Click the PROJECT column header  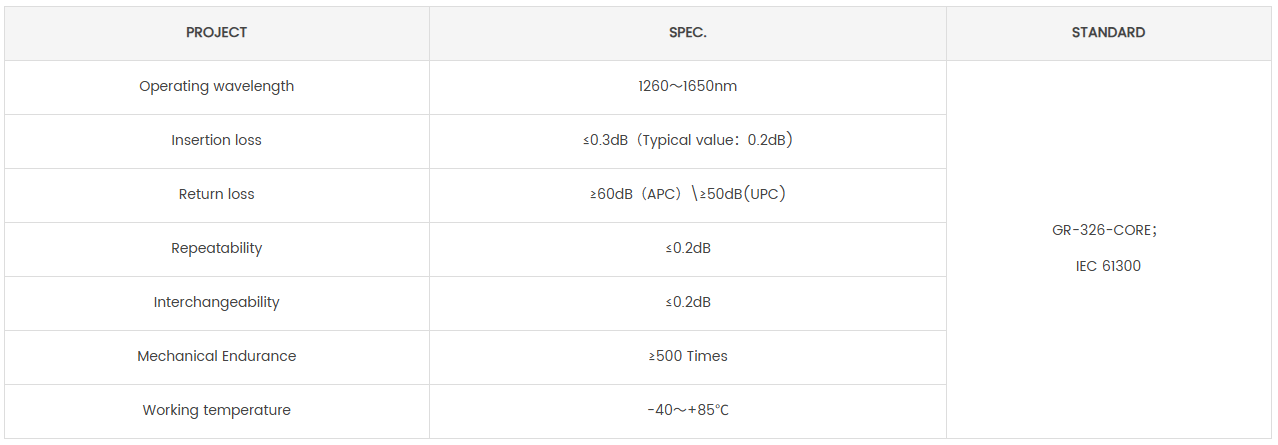216,32
